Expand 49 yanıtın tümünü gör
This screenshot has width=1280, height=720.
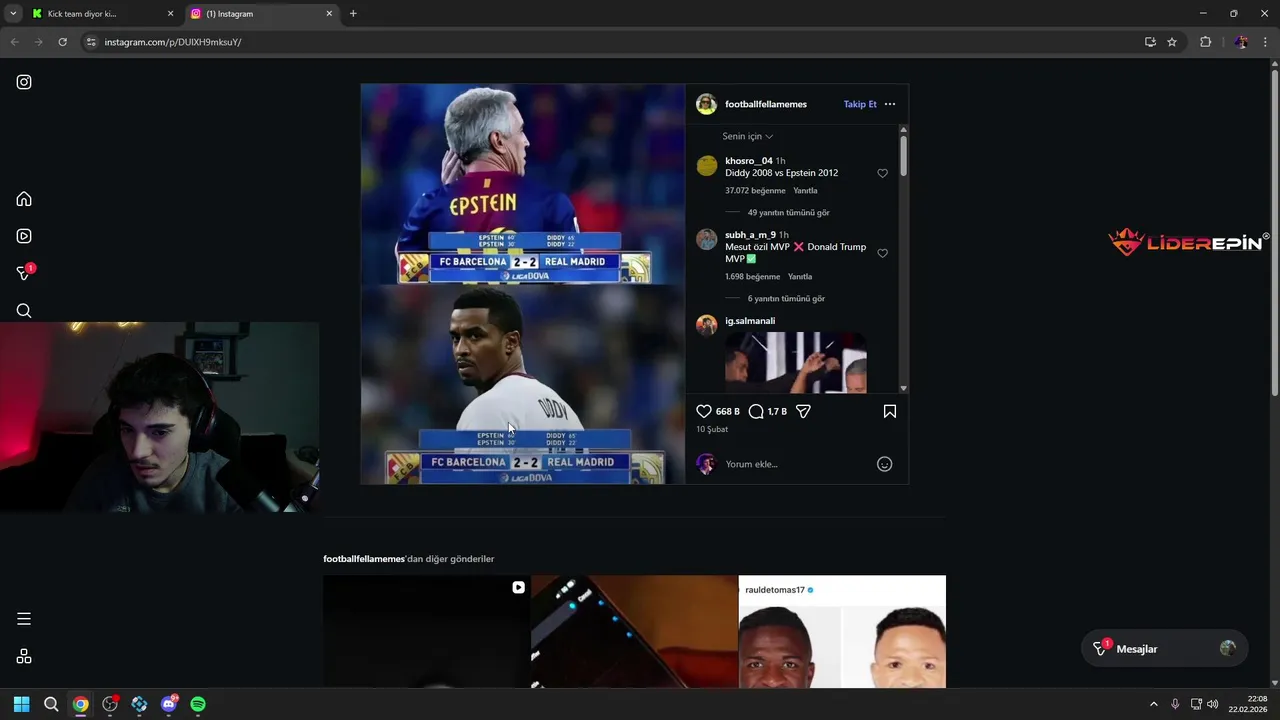[x=788, y=213]
